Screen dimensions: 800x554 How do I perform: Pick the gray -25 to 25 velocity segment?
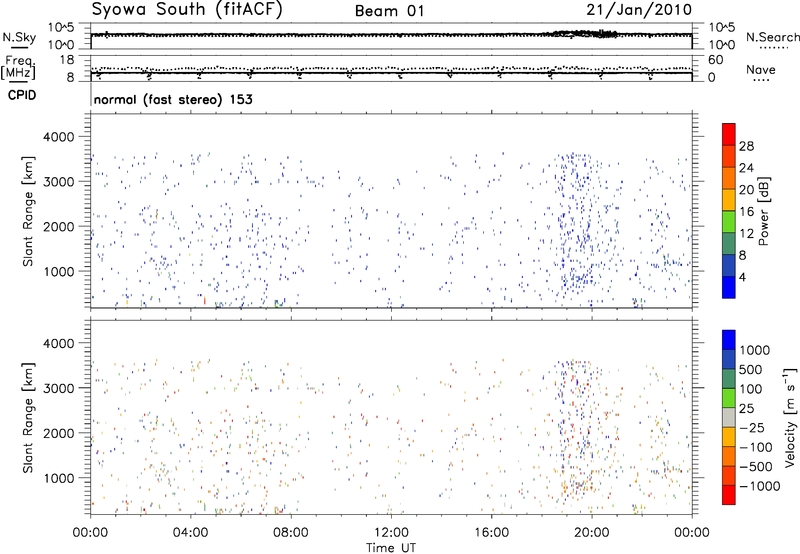click(x=729, y=417)
